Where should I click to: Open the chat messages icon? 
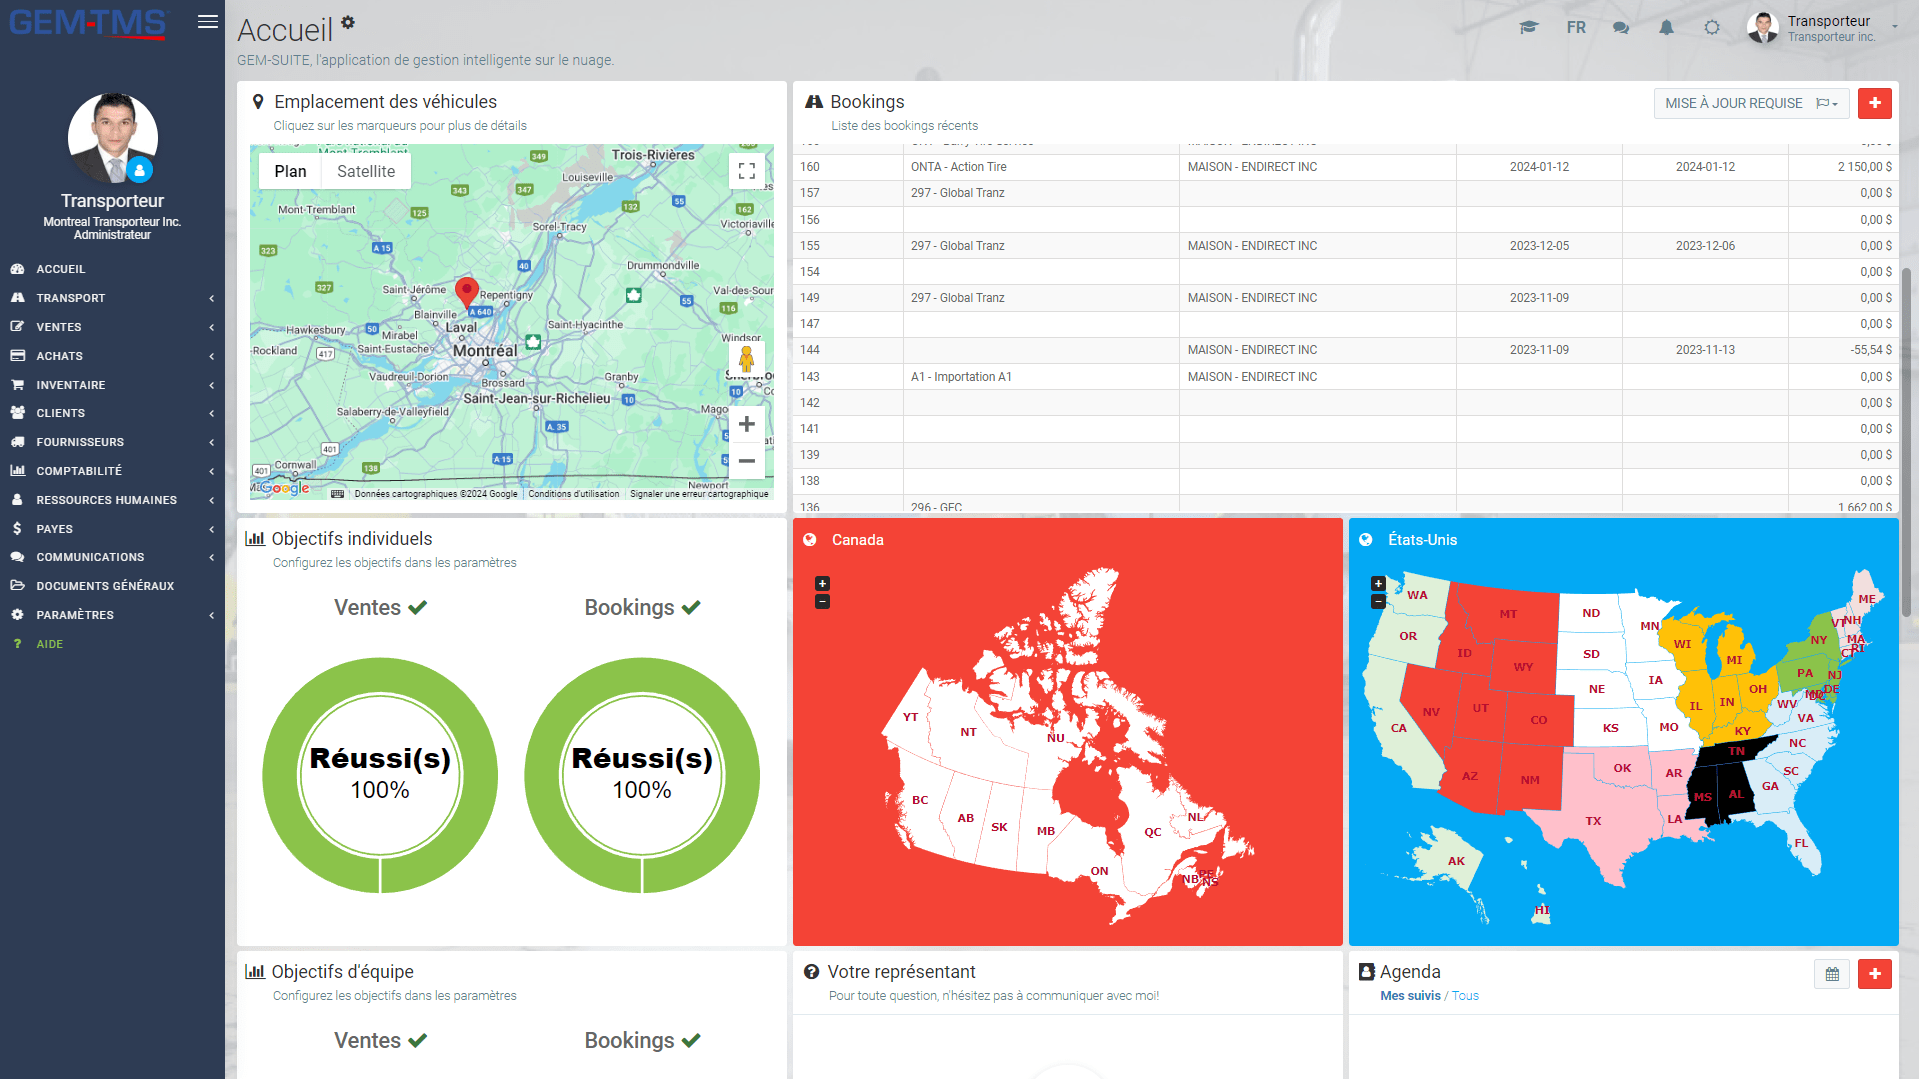[1621, 28]
